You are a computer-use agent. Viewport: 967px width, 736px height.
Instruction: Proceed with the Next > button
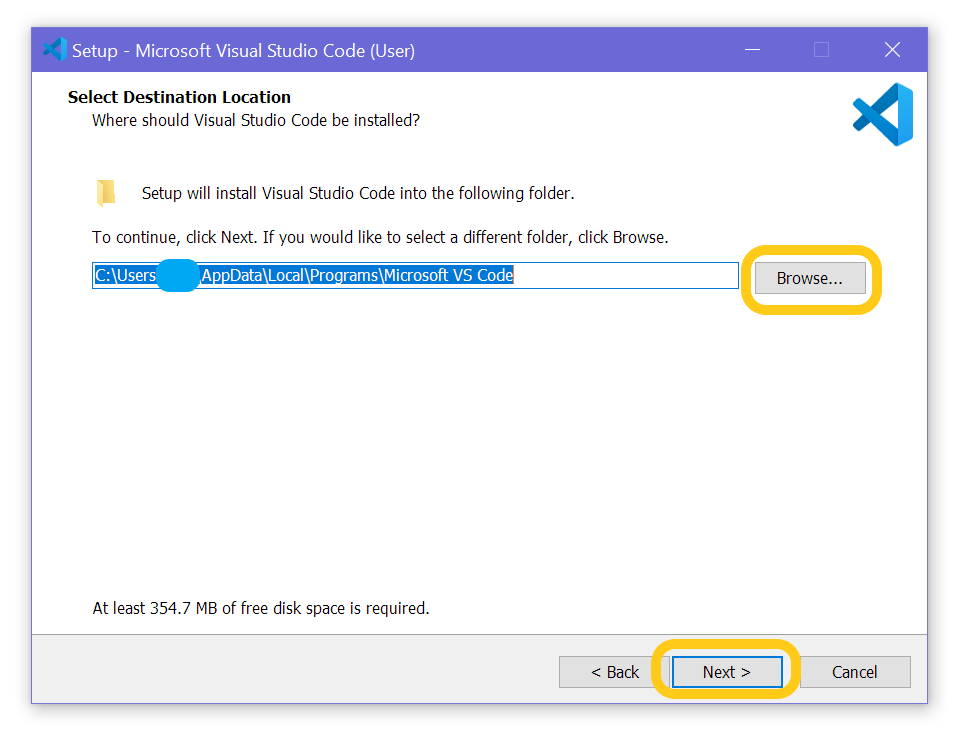[727, 672]
